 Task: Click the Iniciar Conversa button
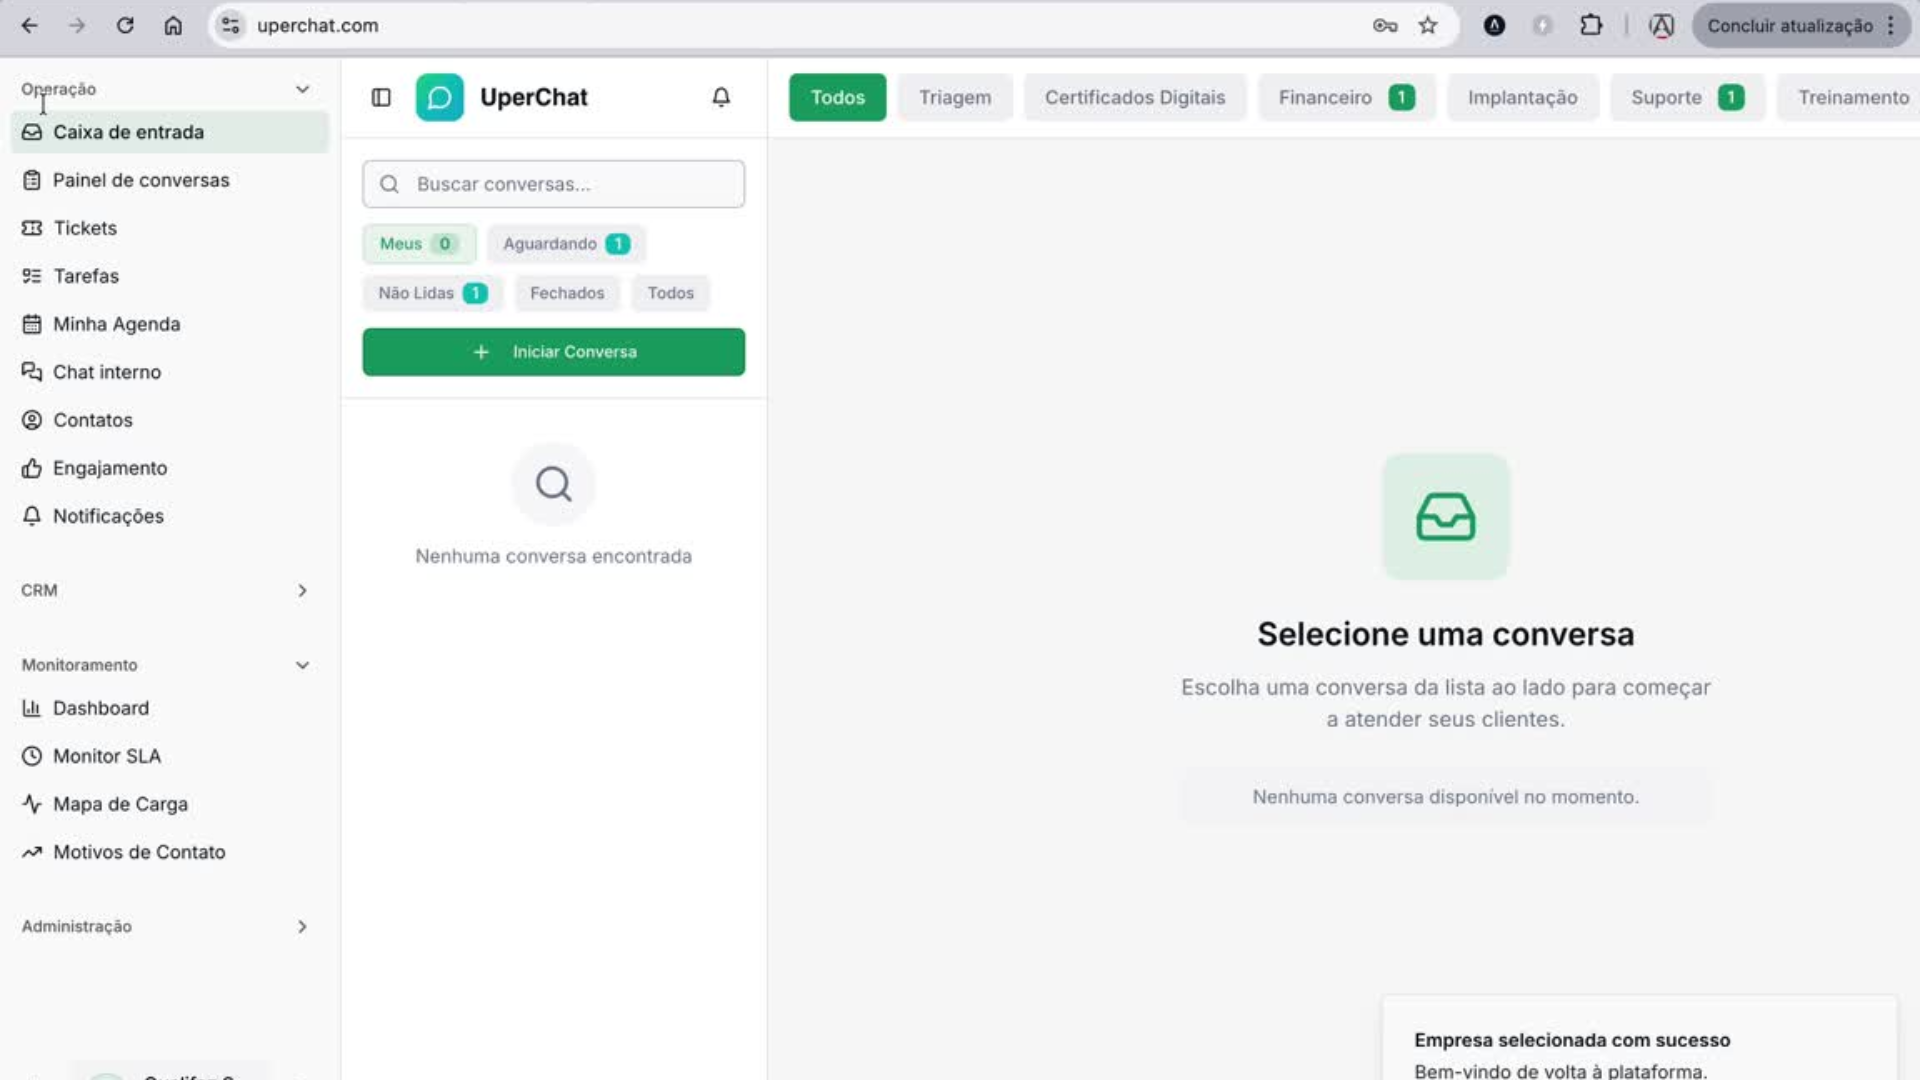point(553,352)
